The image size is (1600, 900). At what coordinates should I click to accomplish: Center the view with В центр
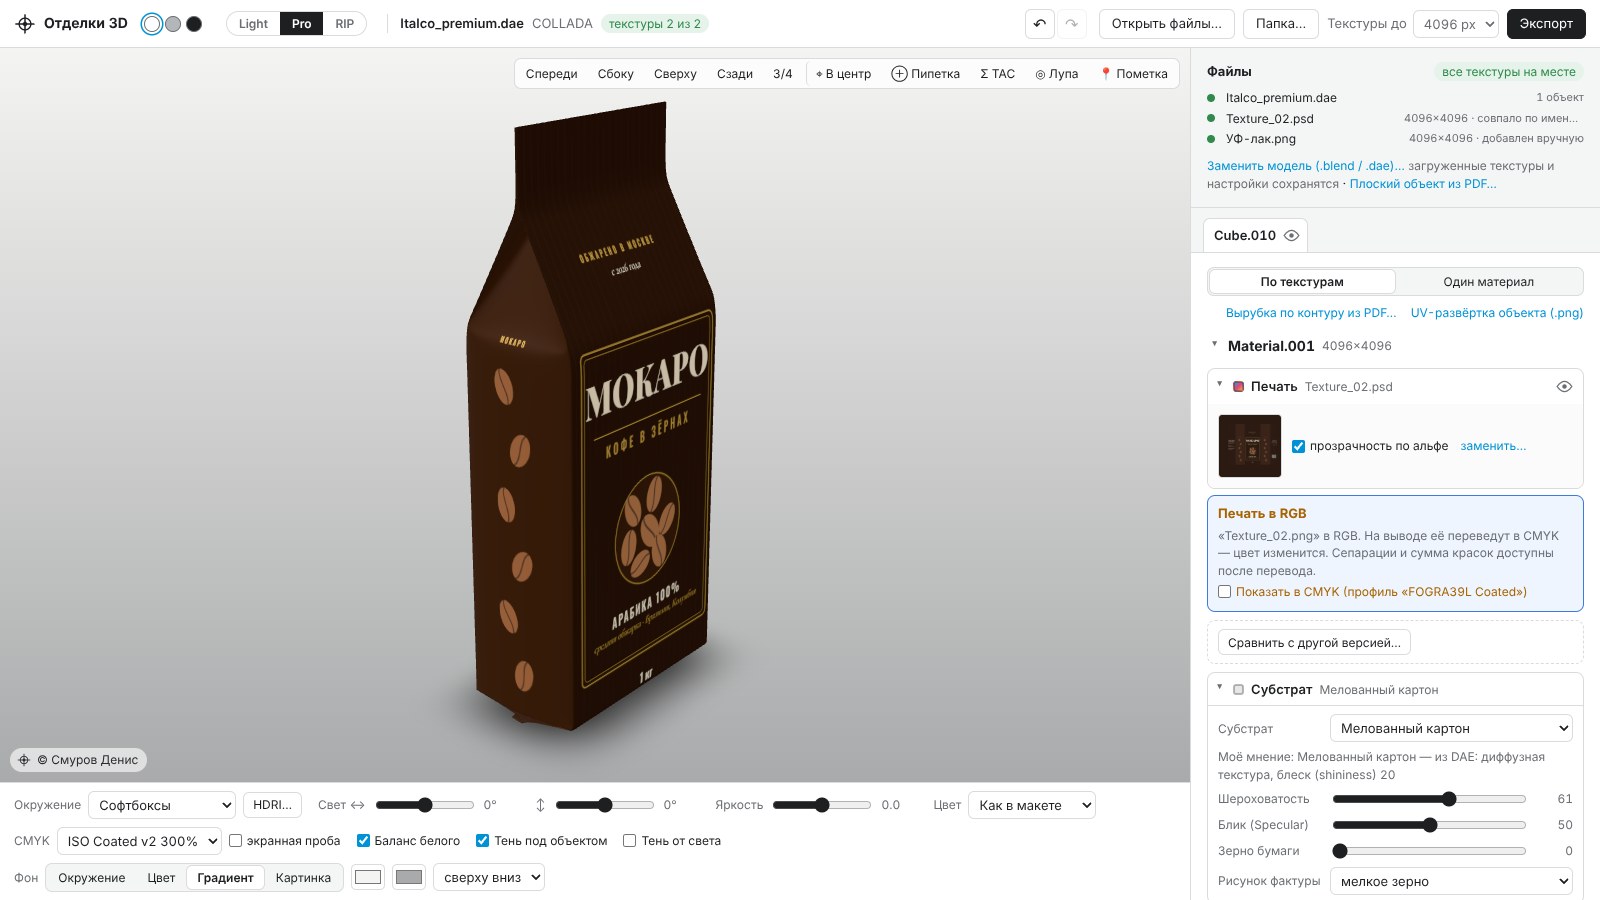(x=843, y=74)
